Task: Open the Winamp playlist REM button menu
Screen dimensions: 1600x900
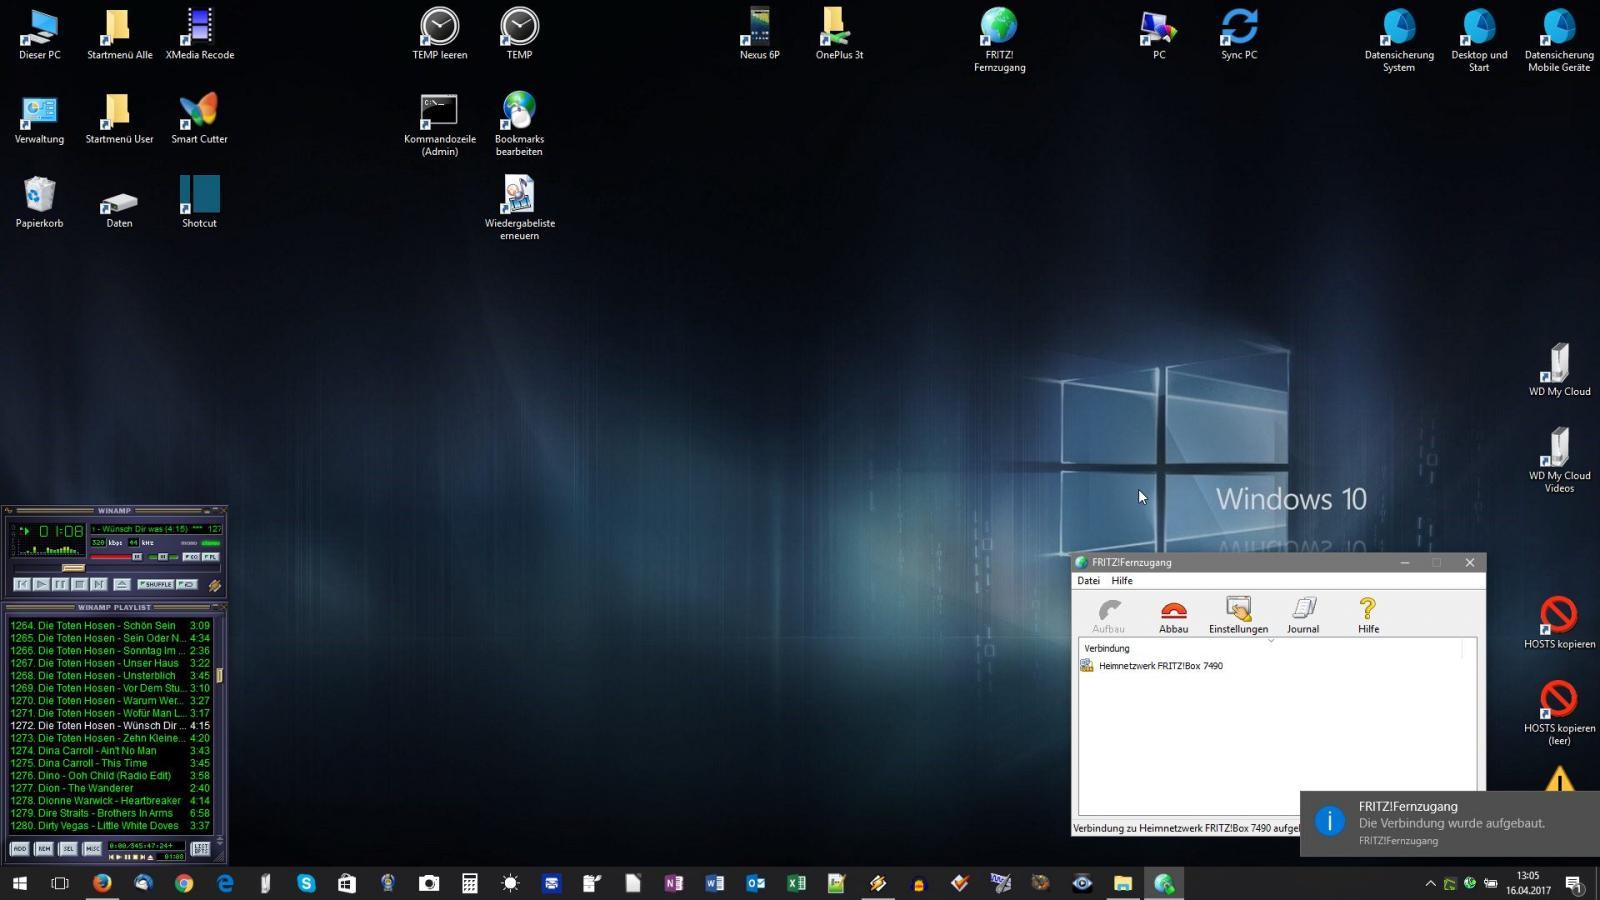Action: 44,849
